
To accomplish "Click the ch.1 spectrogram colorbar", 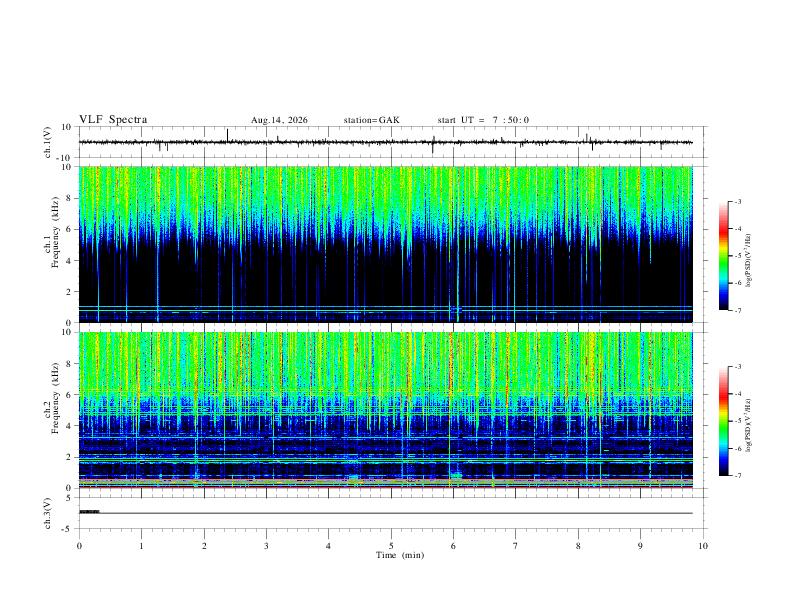I will pos(723,256).
